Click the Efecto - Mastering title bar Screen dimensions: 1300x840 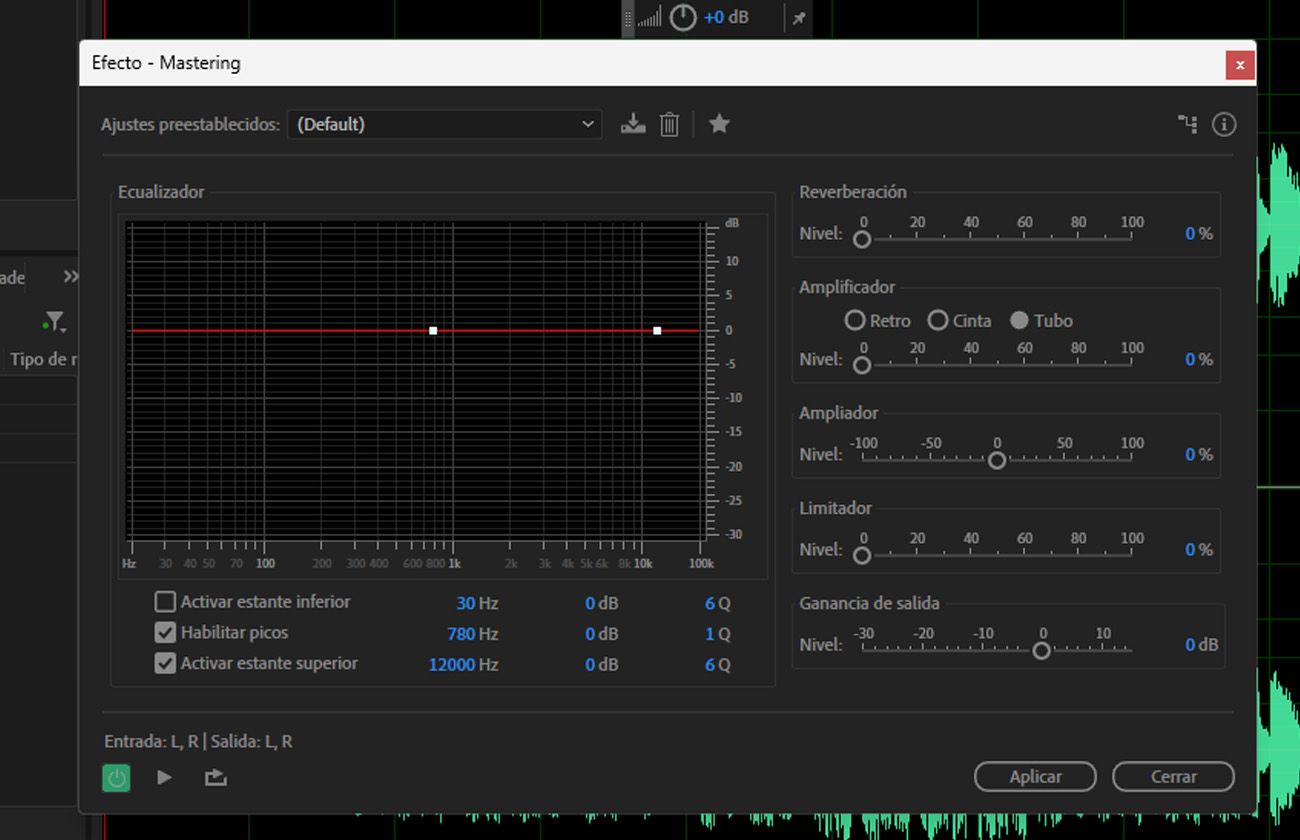pyautogui.click(x=400, y=63)
